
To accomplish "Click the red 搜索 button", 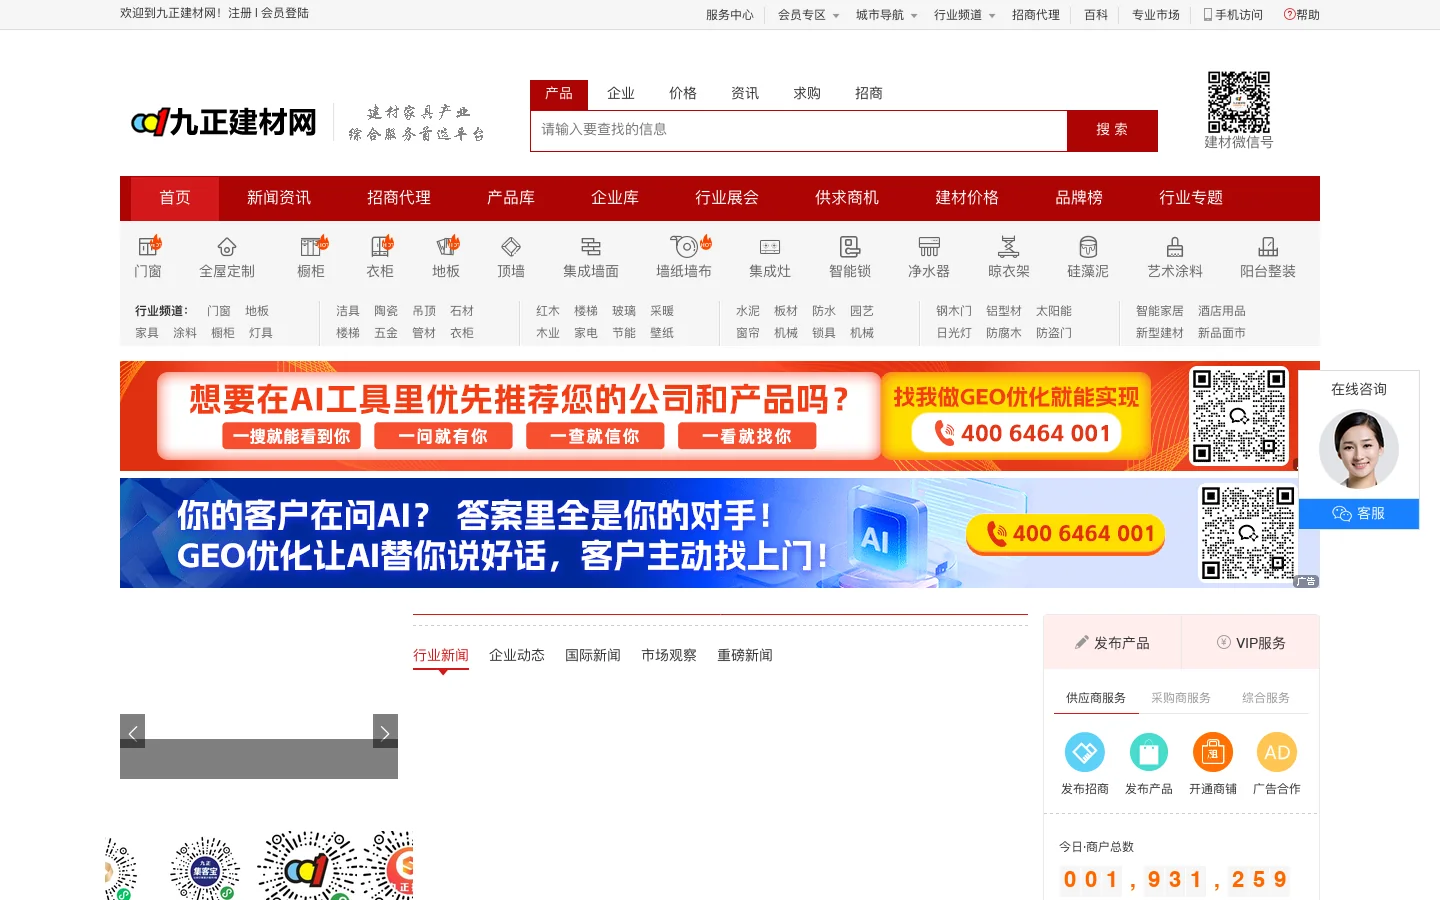I will (x=1112, y=131).
